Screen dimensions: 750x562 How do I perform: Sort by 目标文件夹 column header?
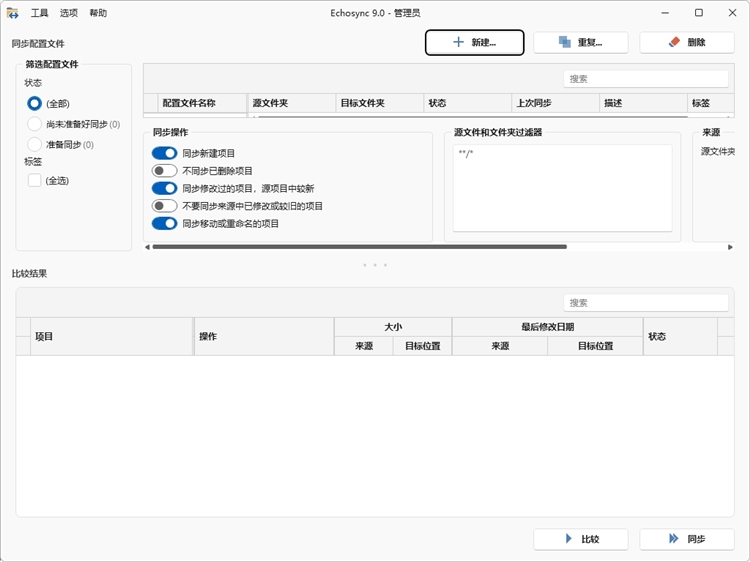pos(380,103)
